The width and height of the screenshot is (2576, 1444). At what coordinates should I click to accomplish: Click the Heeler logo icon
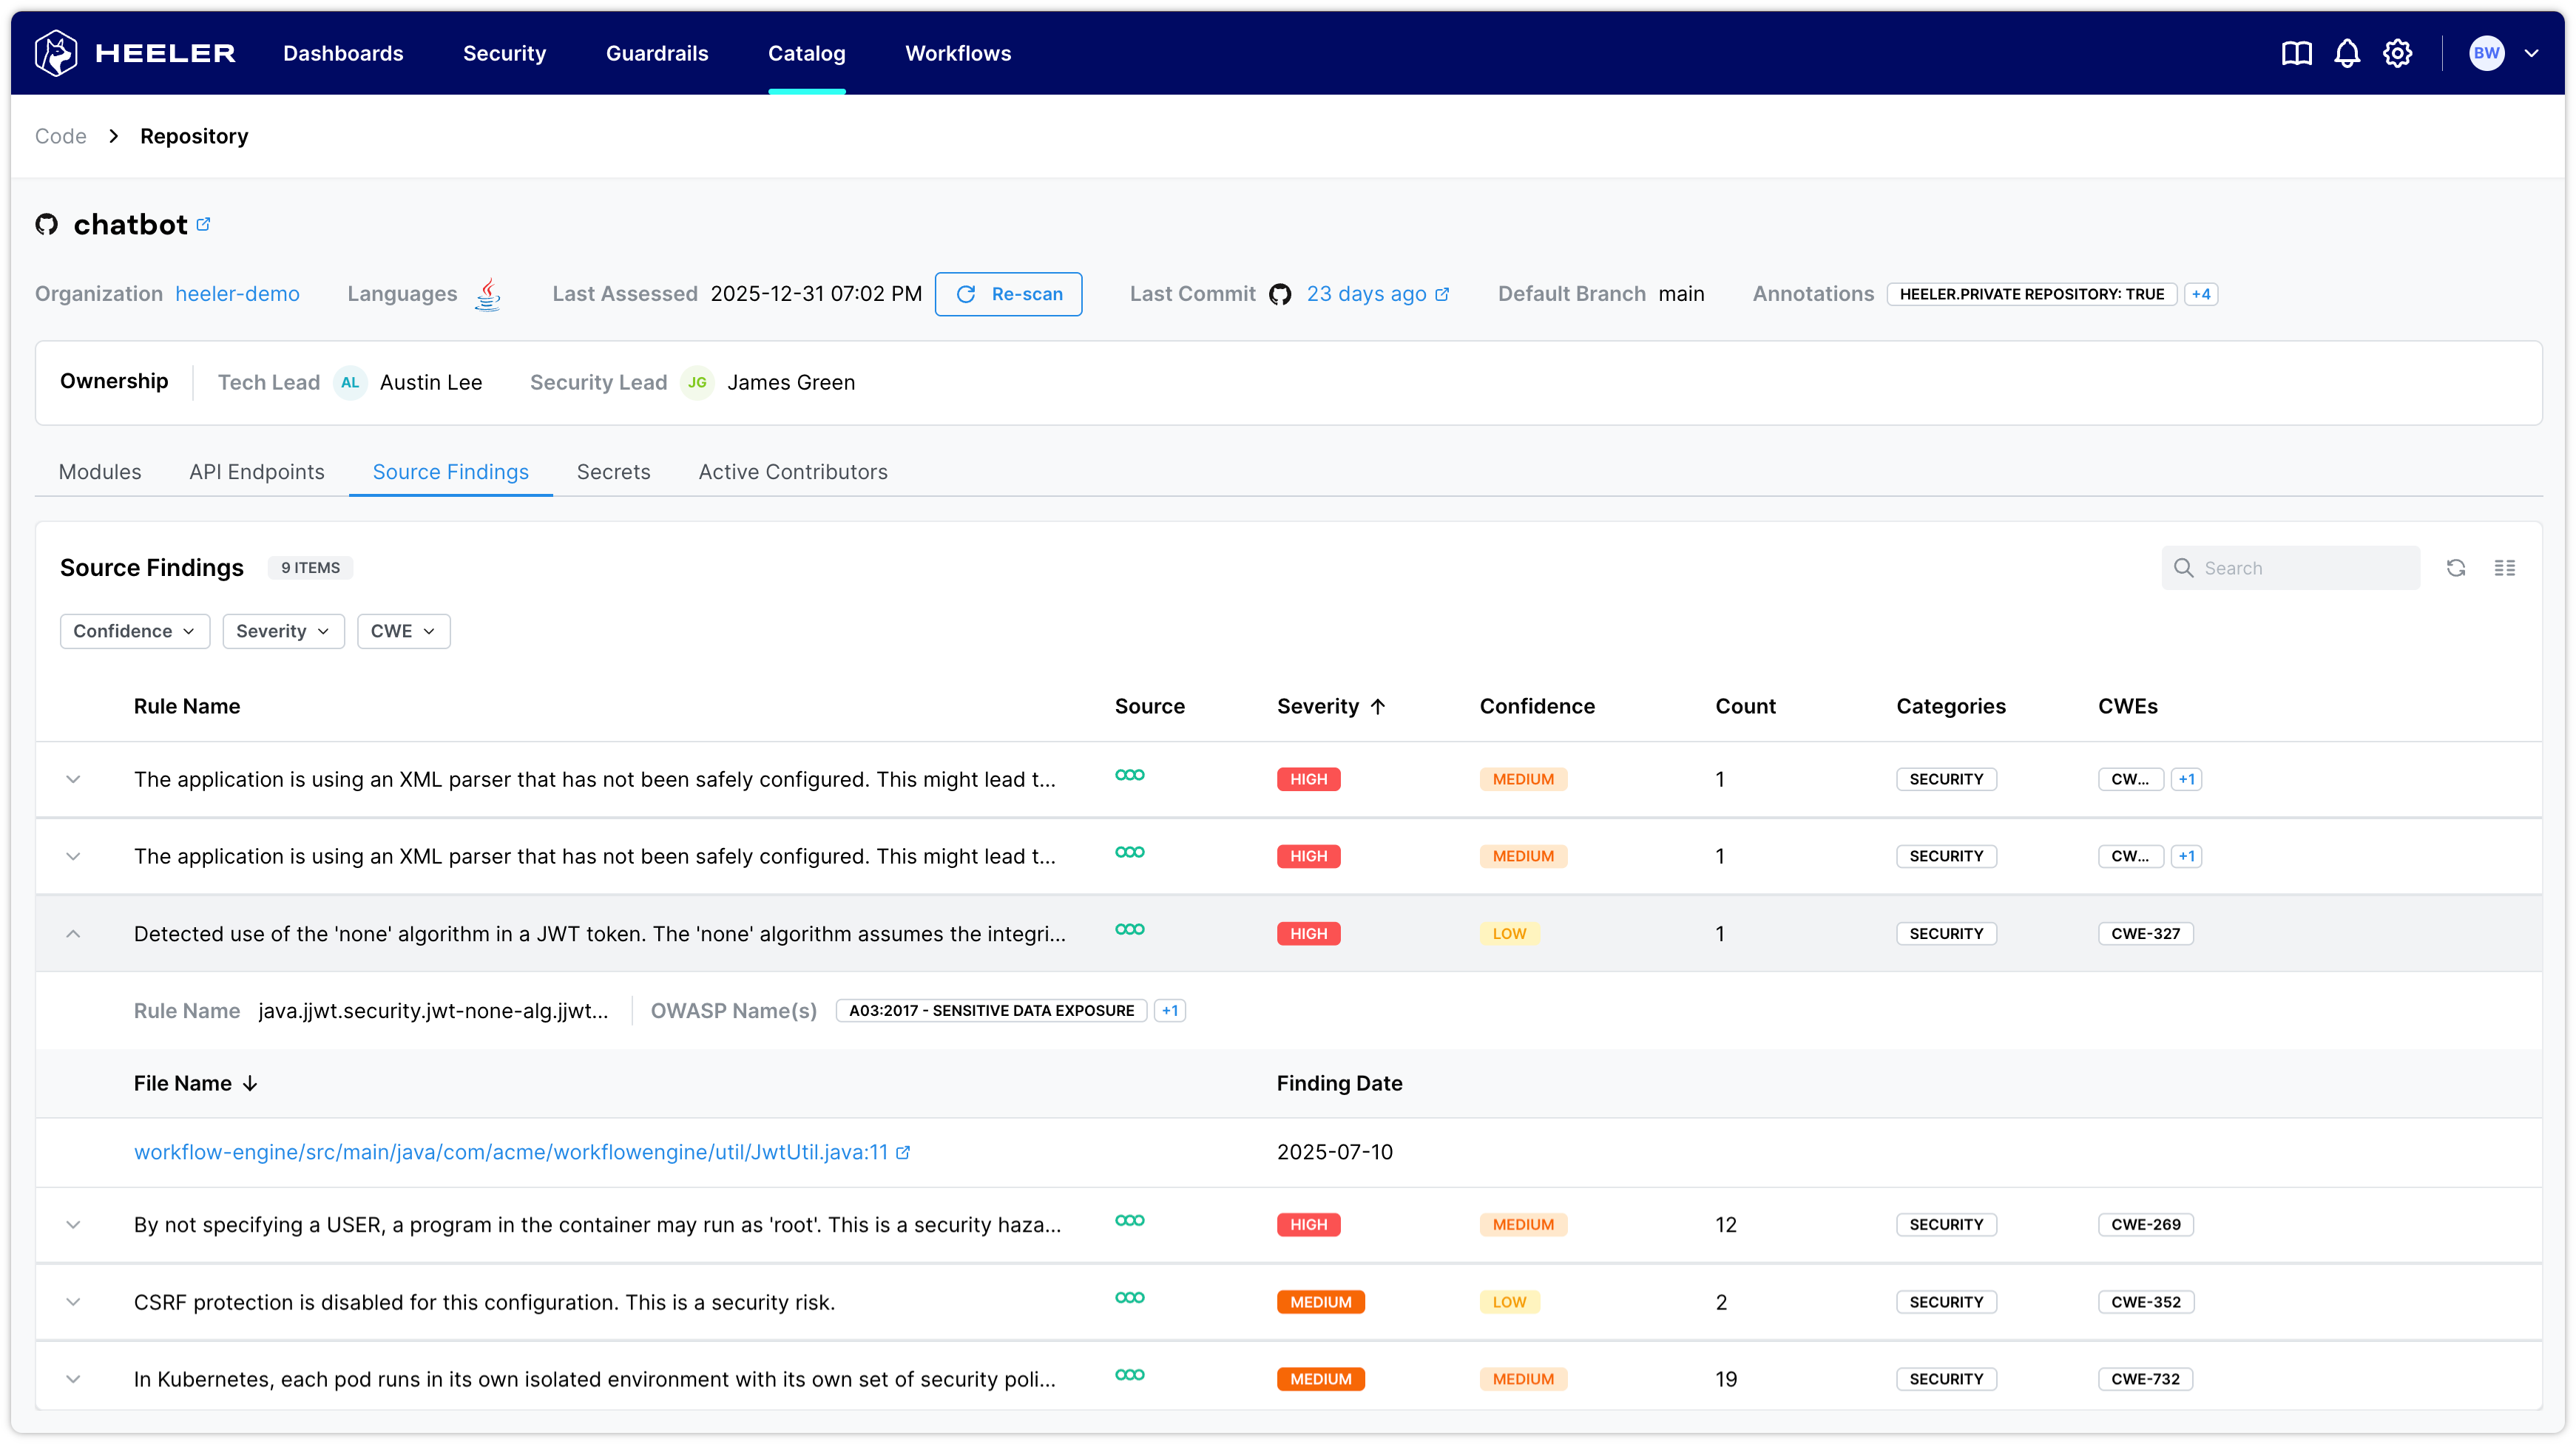(x=56, y=53)
